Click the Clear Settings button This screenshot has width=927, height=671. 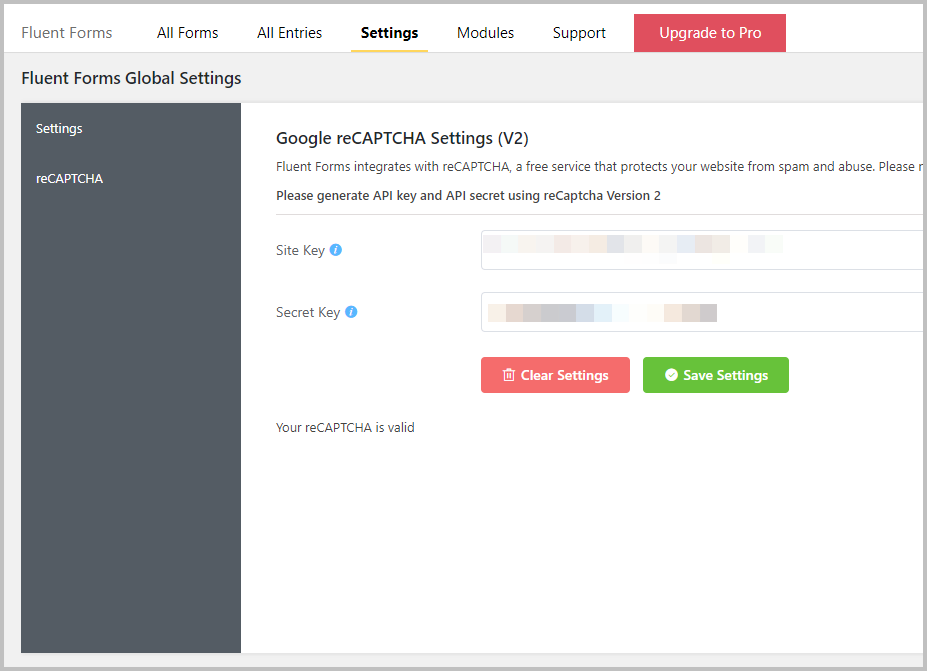pos(555,375)
